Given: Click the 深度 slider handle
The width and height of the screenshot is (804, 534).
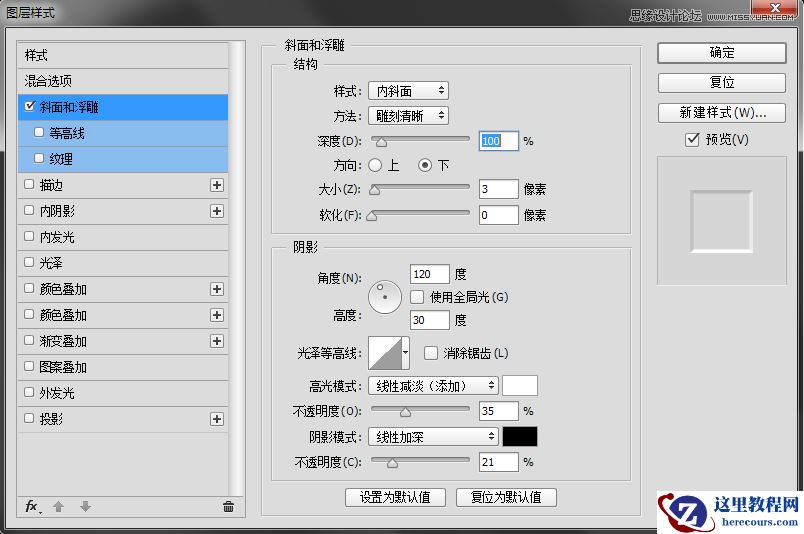Looking at the screenshot, I should 381,142.
